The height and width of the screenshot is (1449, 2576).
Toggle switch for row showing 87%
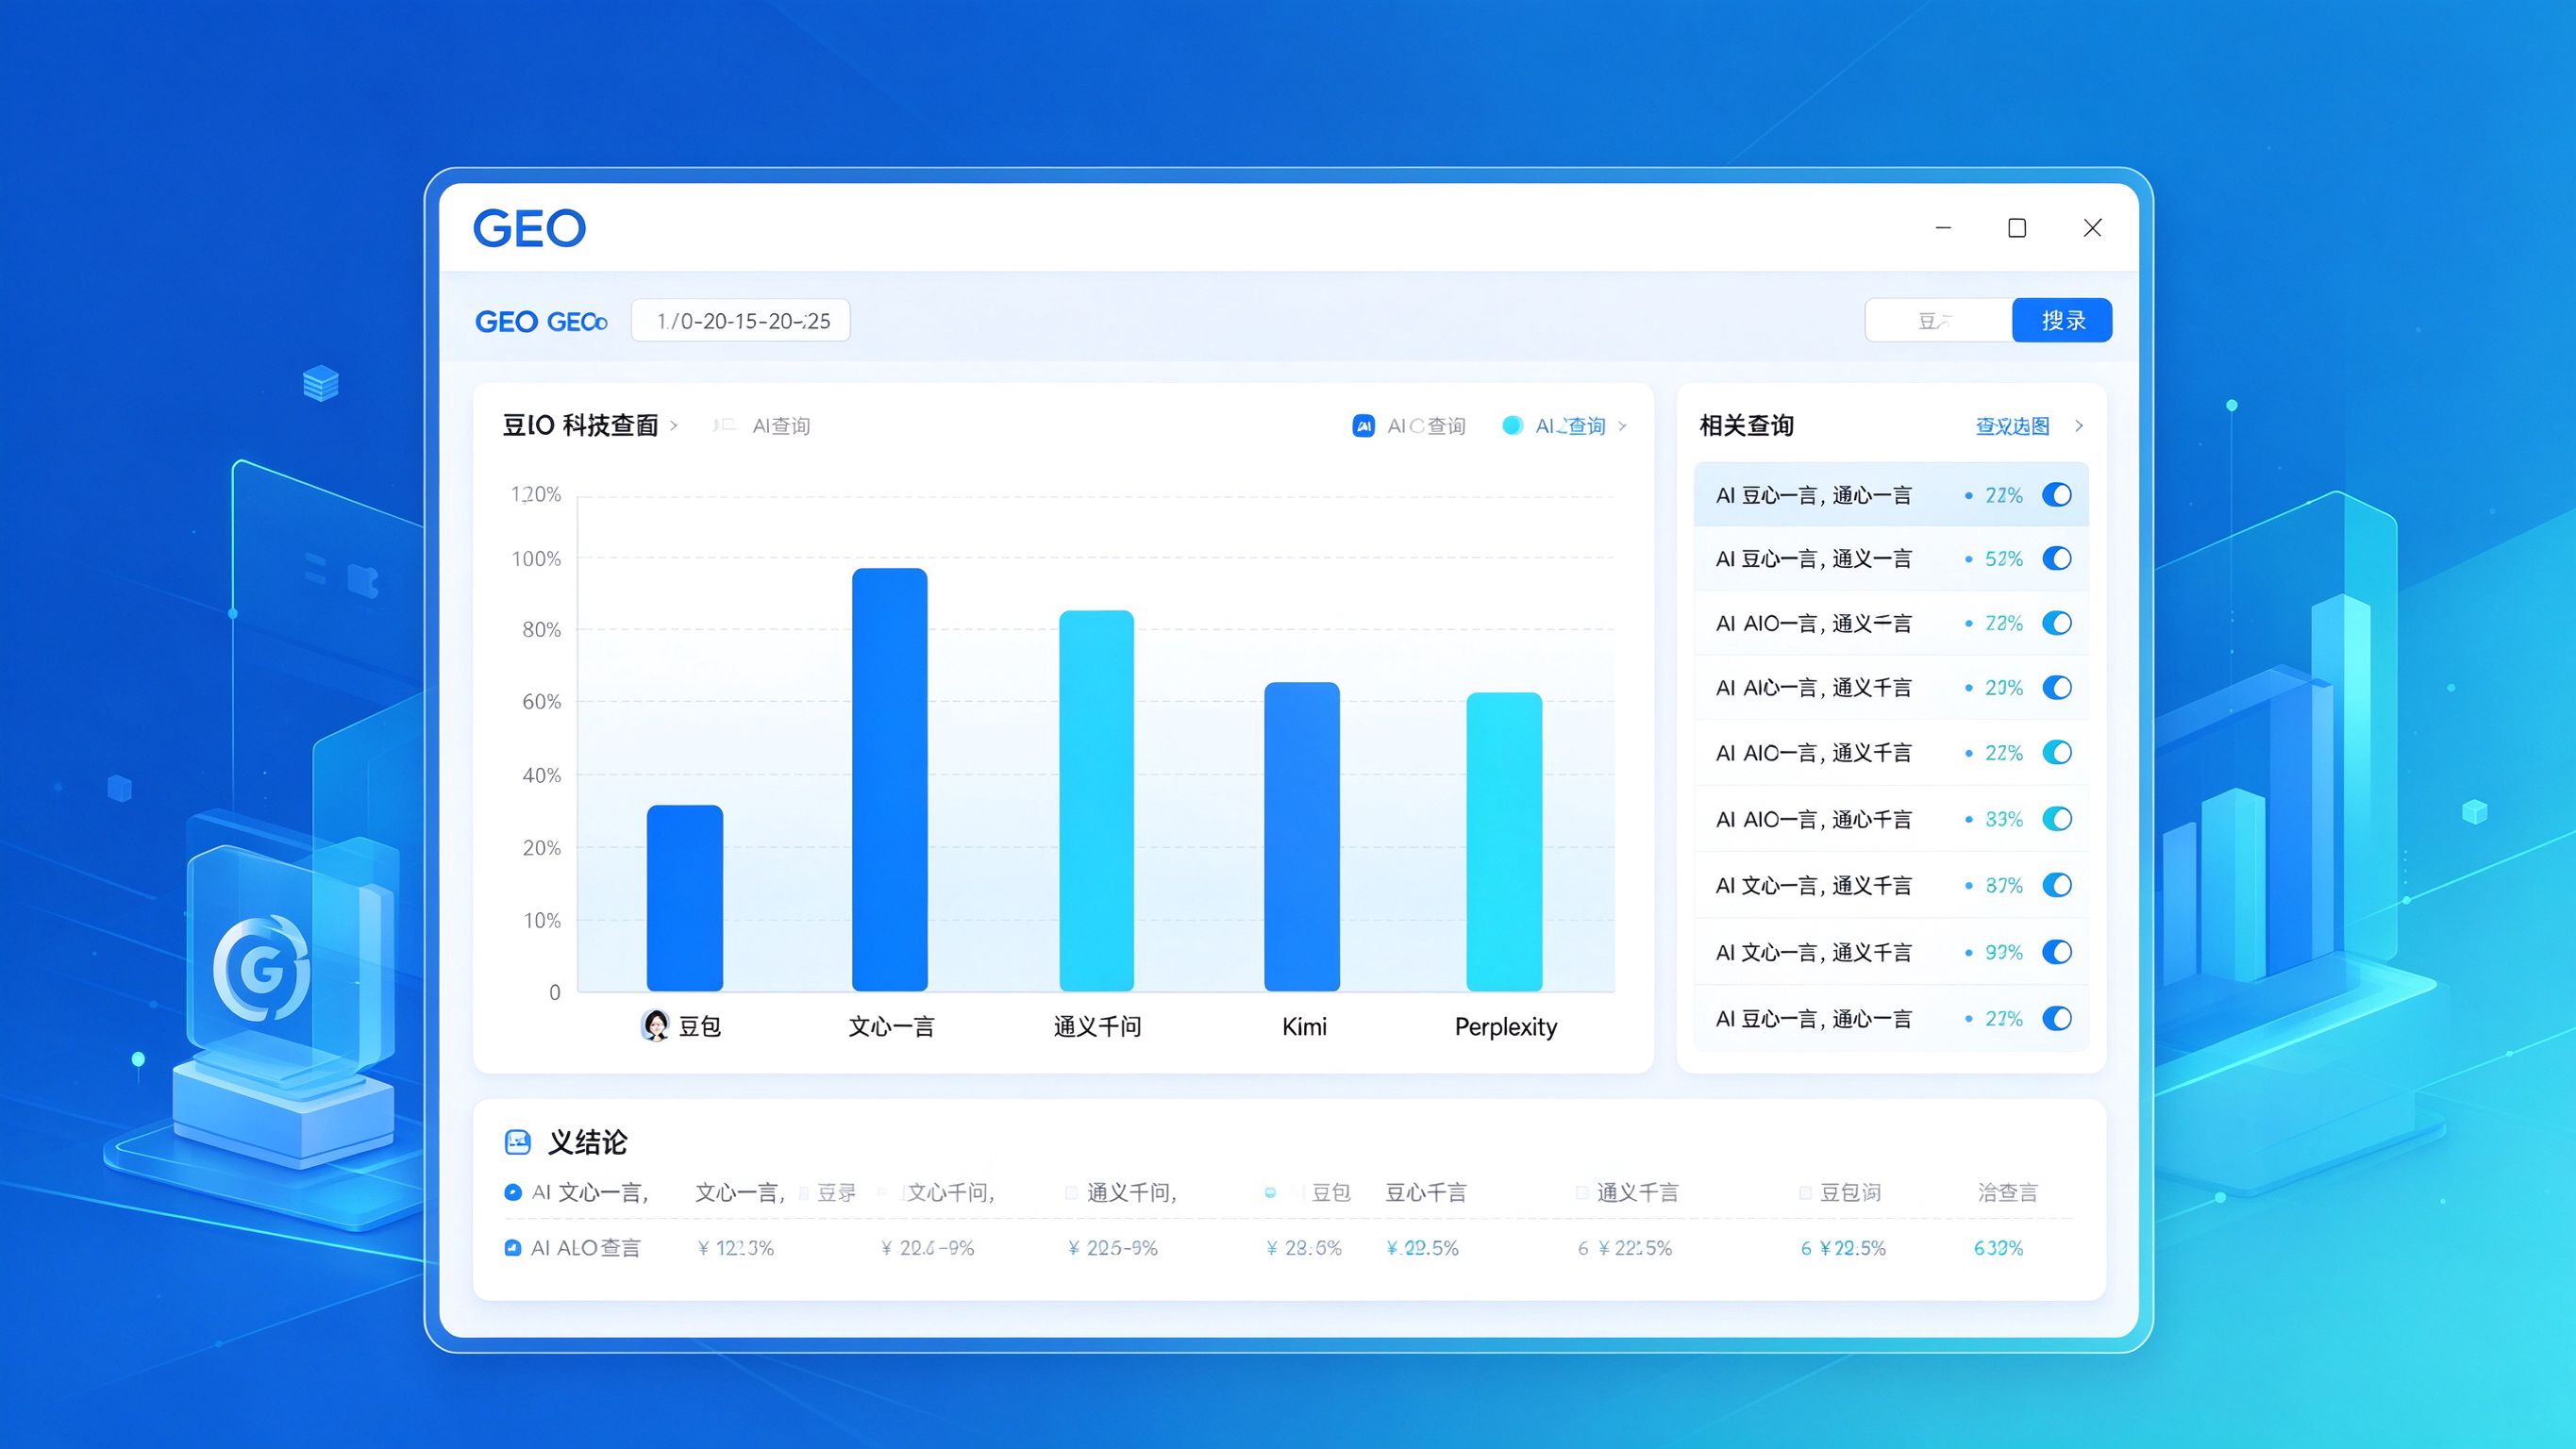coord(2057,885)
